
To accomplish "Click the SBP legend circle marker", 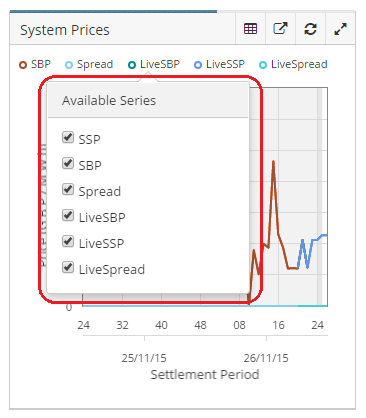I will pos(23,65).
